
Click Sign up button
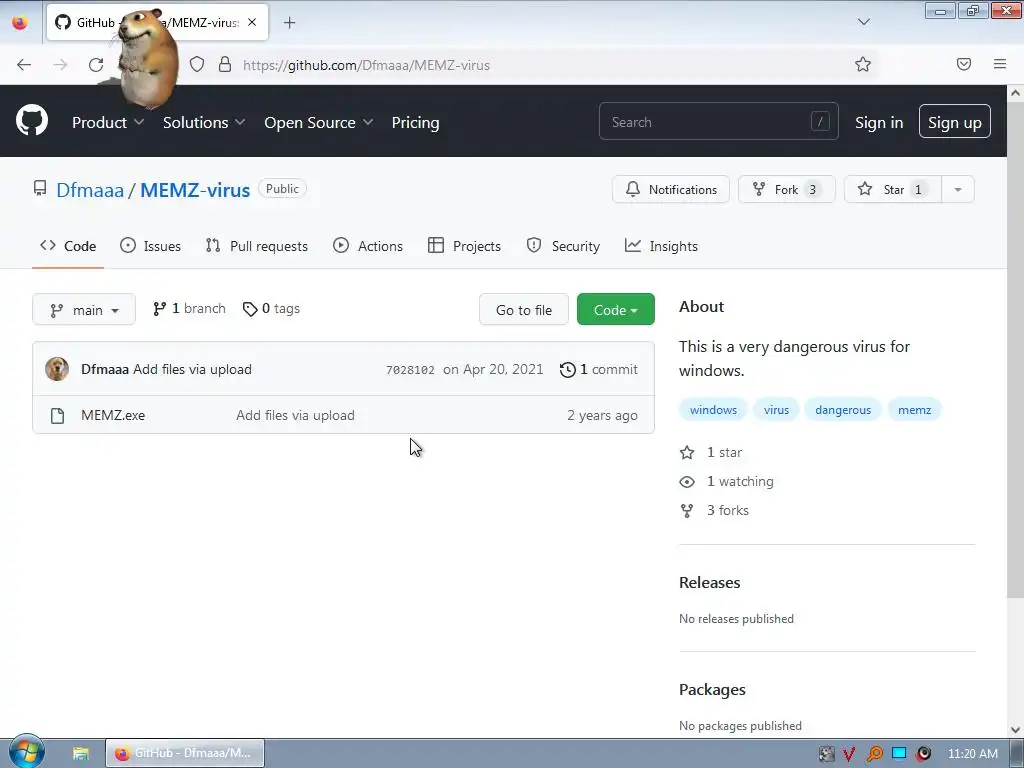(x=955, y=121)
